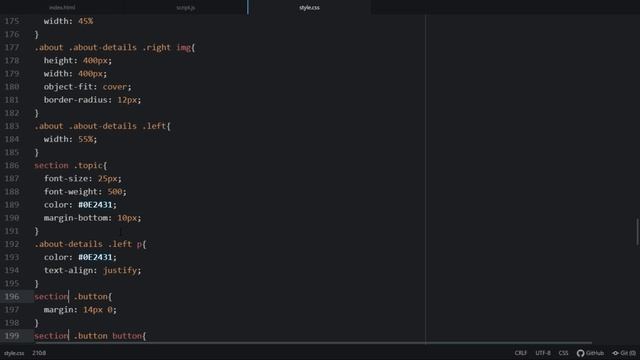The width and height of the screenshot is (640, 360).
Task: Click closing brace on line 191
Action: pos(37,231)
